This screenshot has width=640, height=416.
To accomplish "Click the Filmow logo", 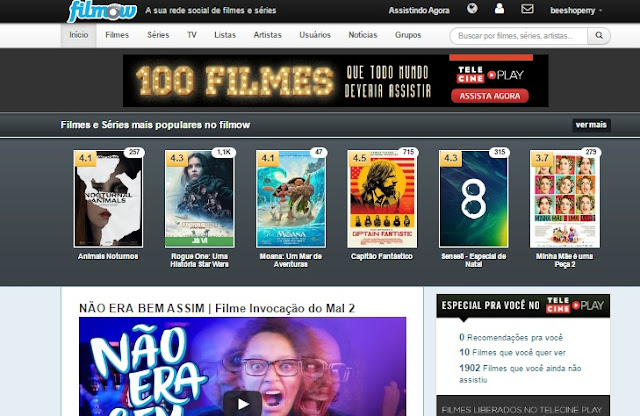I will coord(102,11).
